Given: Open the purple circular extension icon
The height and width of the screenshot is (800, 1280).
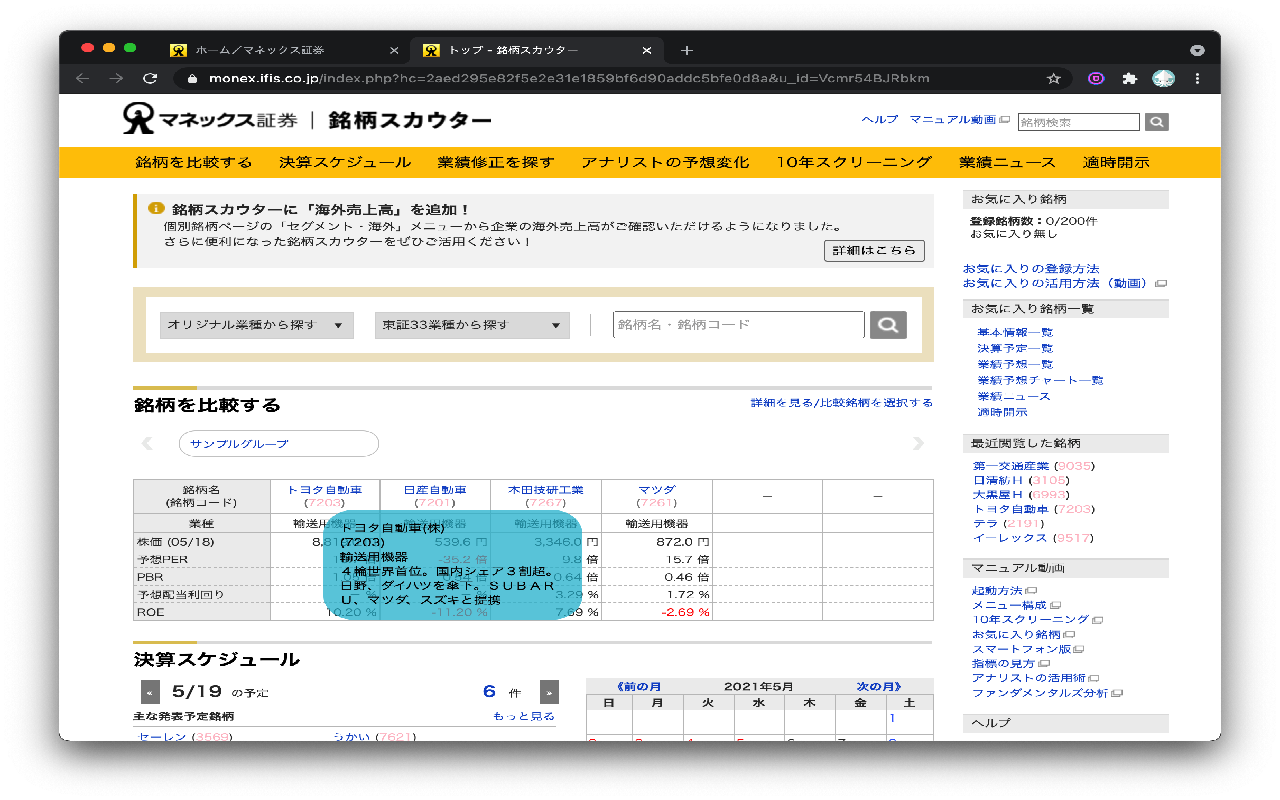Looking at the screenshot, I should [x=1096, y=78].
